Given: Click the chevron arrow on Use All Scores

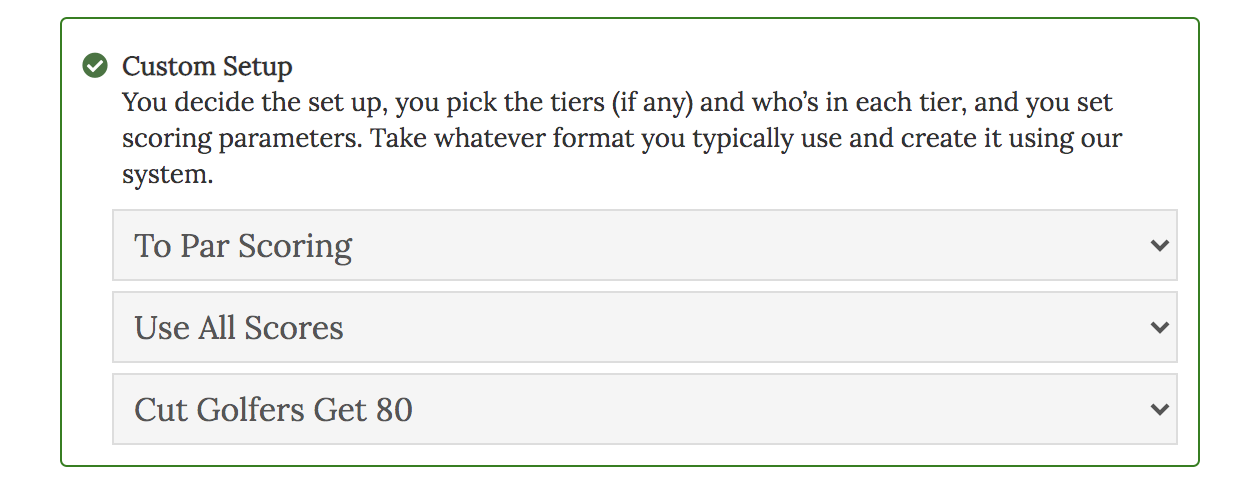Looking at the screenshot, I should pos(1159,327).
